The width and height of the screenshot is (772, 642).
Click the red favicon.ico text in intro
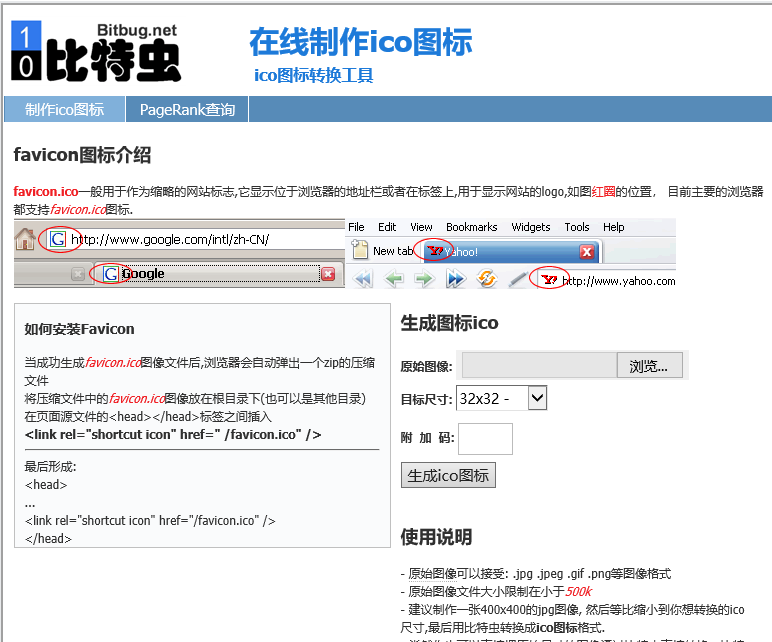[x=46, y=191]
